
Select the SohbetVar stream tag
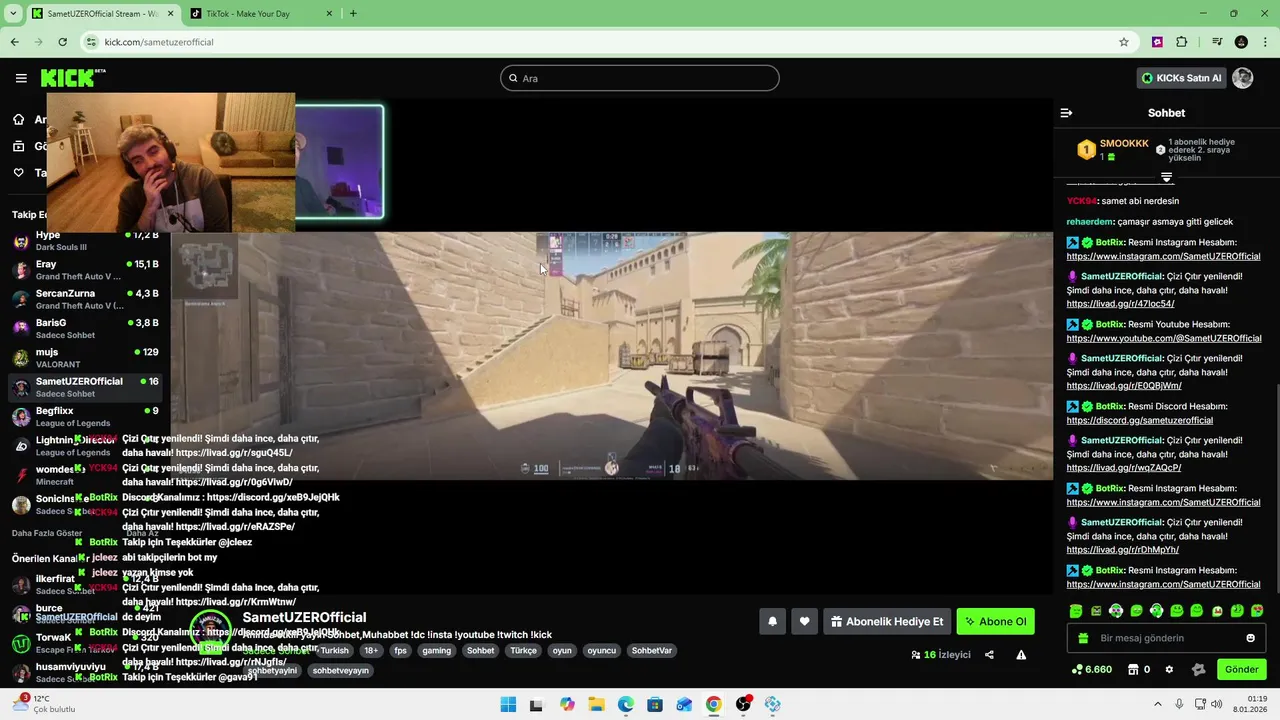pos(651,650)
